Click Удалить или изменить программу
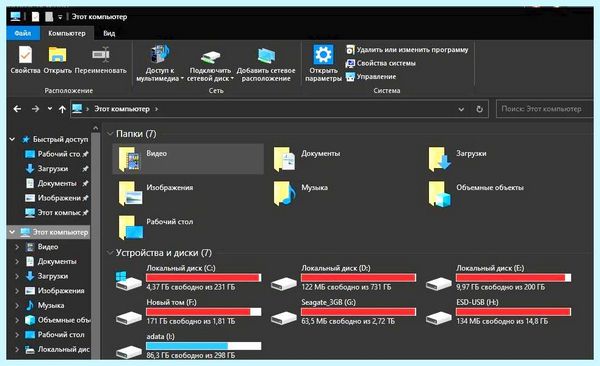The width and height of the screenshot is (600, 366). point(407,50)
